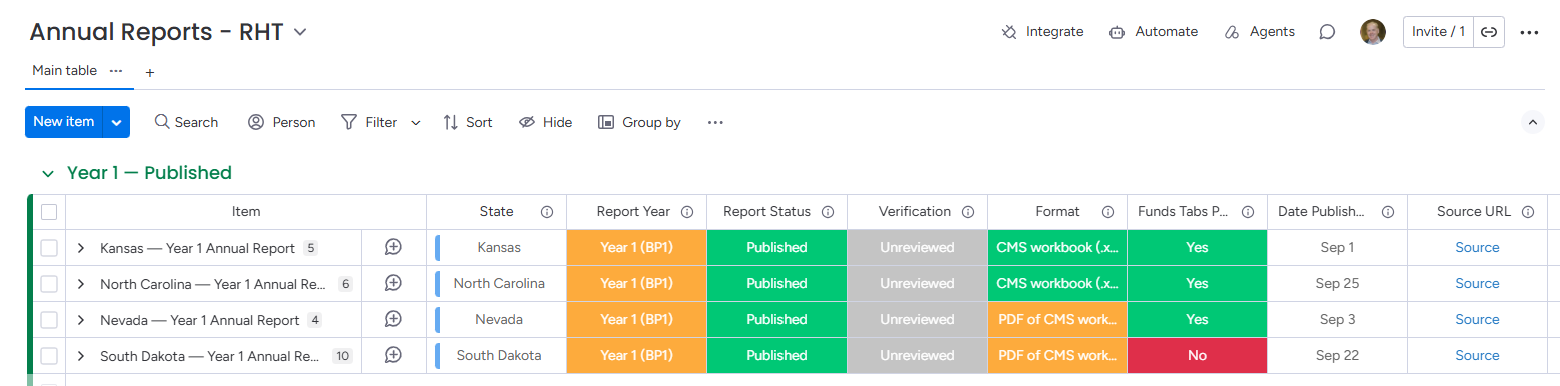1560x386 pixels.
Task: Switch to the Main table tab
Action: coord(64,71)
